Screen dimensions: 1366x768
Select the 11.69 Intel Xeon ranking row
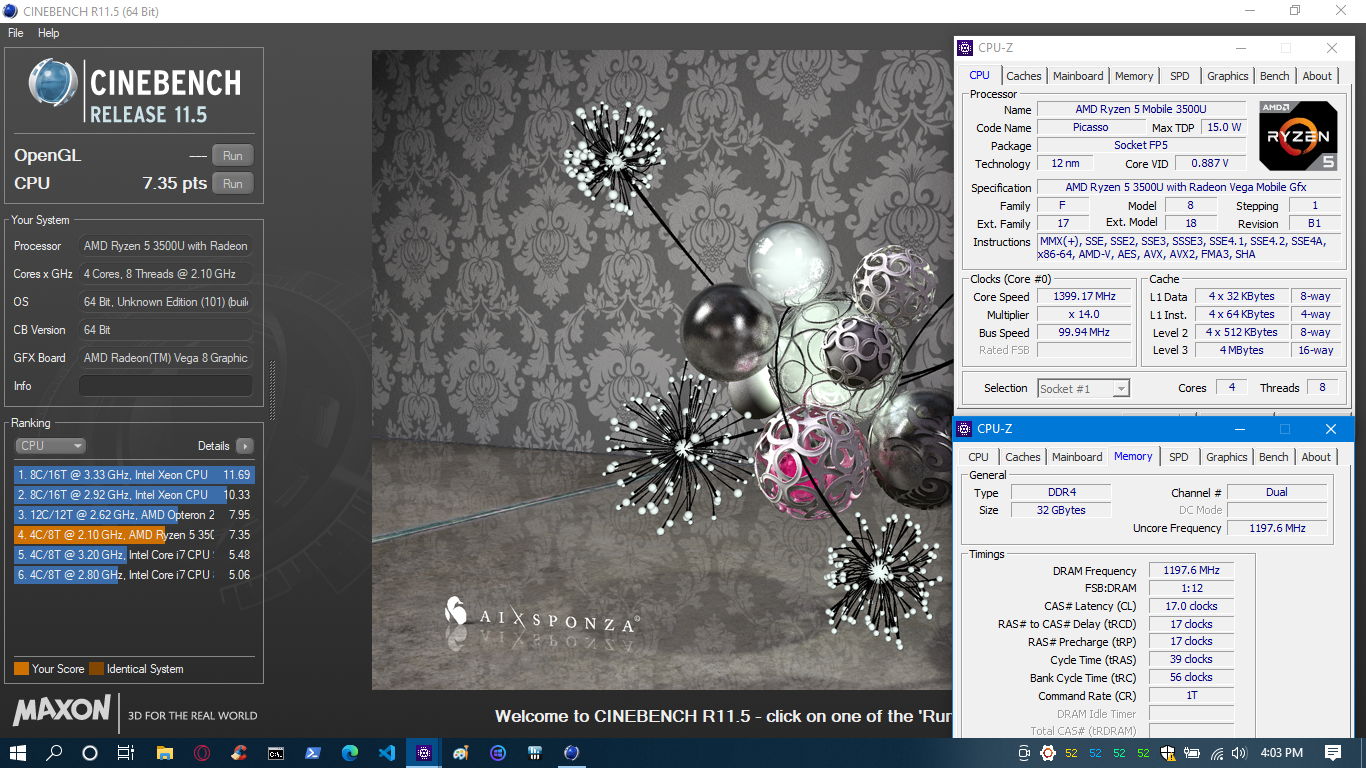click(x=134, y=475)
